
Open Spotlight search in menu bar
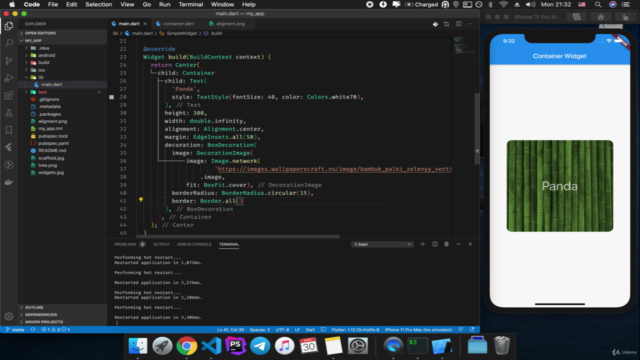598,4
